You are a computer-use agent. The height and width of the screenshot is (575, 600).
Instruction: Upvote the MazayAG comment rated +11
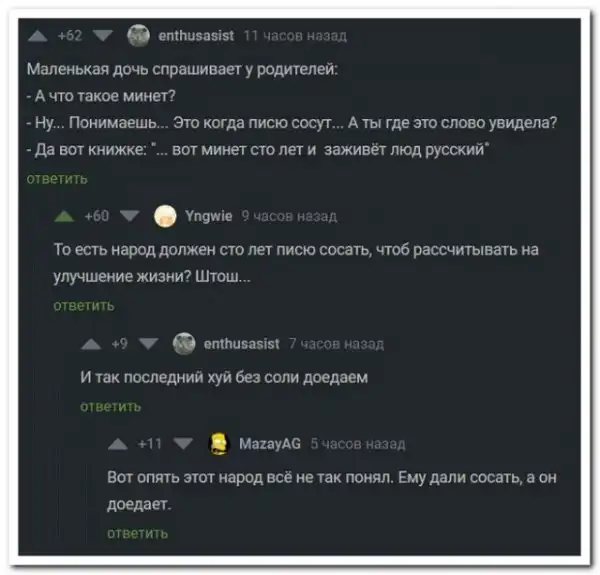[x=118, y=444]
